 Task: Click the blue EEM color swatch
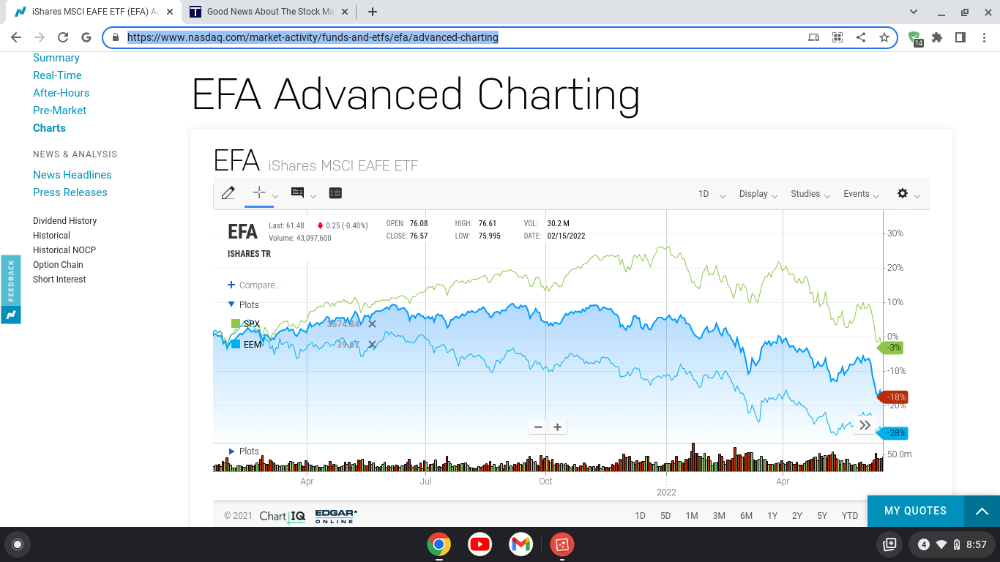click(235, 344)
